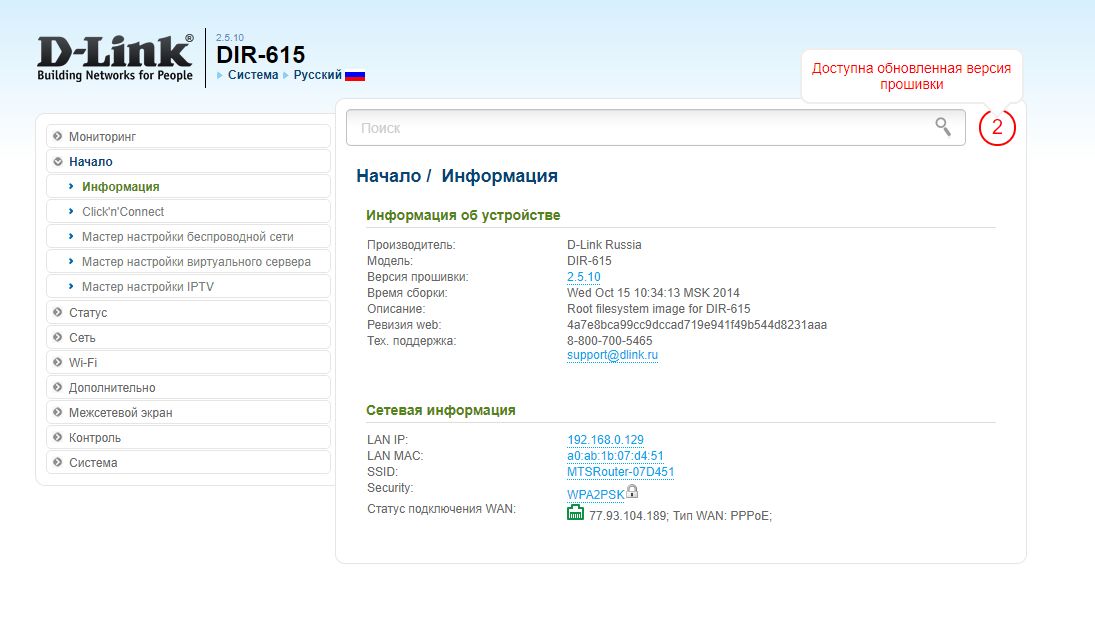
Task: Expand the Wi-Fi menu section
Action: pos(188,362)
